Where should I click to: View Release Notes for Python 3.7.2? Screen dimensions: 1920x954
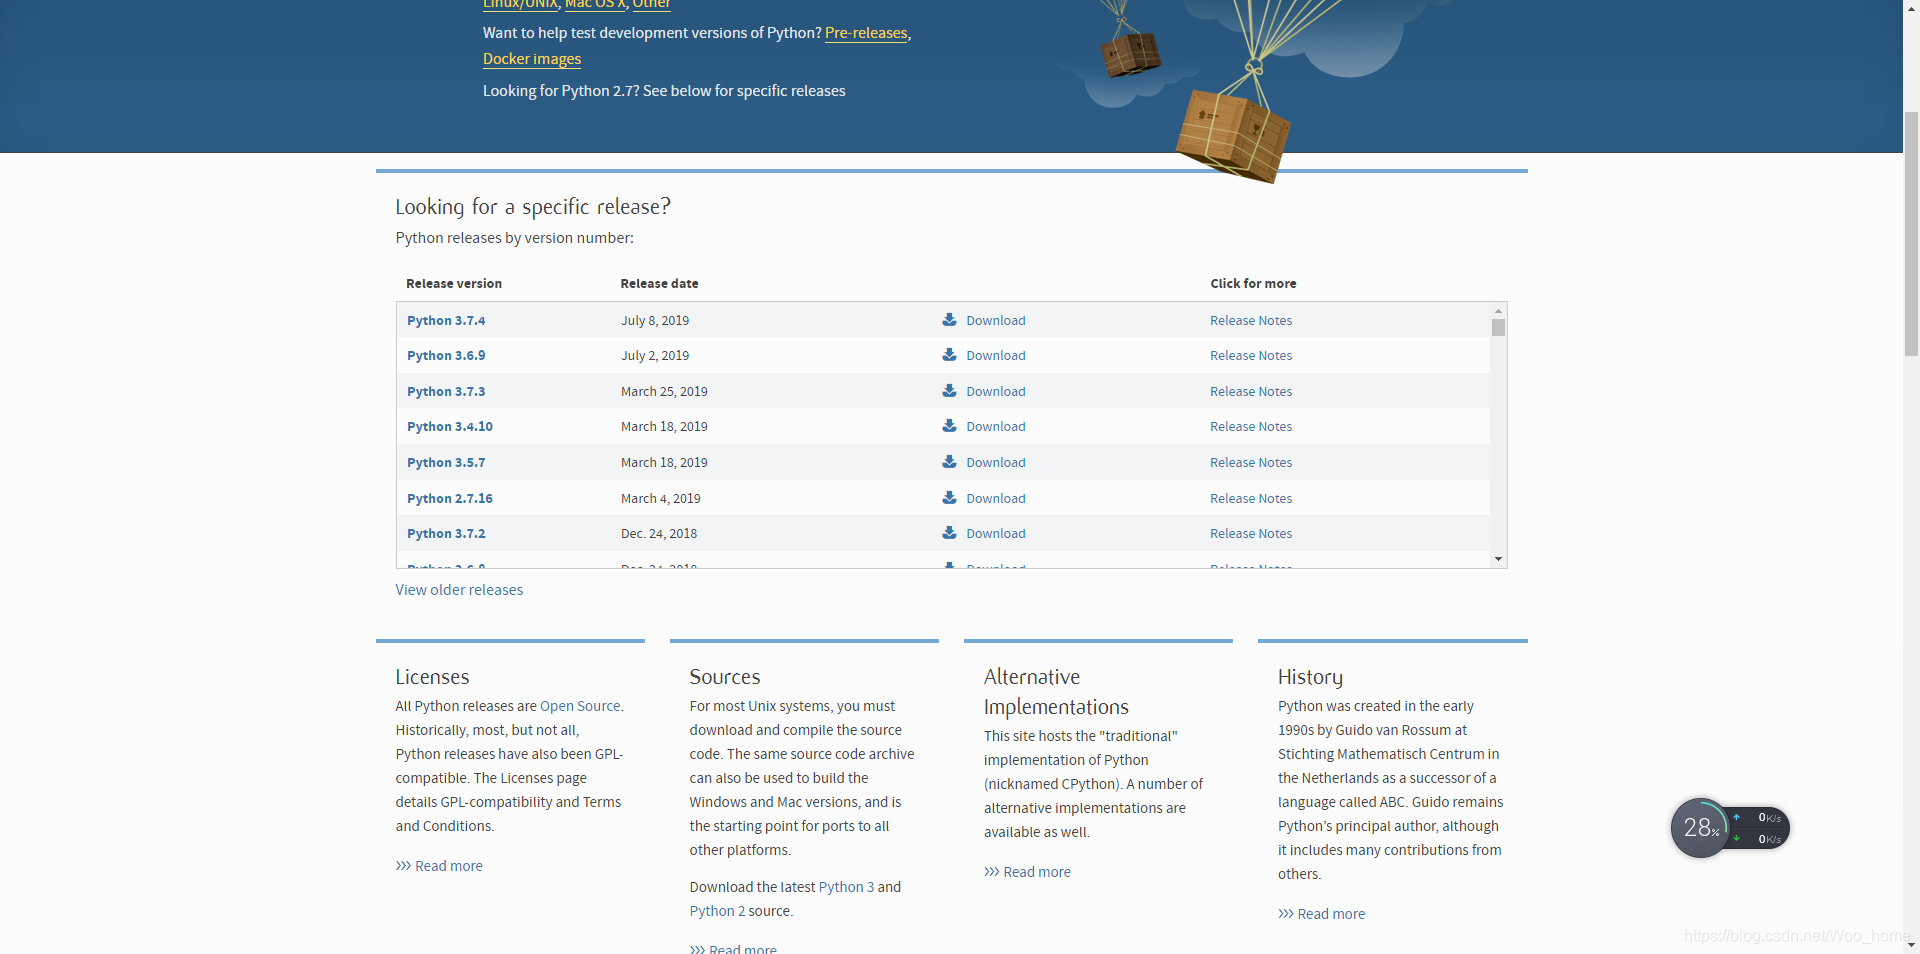(1251, 534)
